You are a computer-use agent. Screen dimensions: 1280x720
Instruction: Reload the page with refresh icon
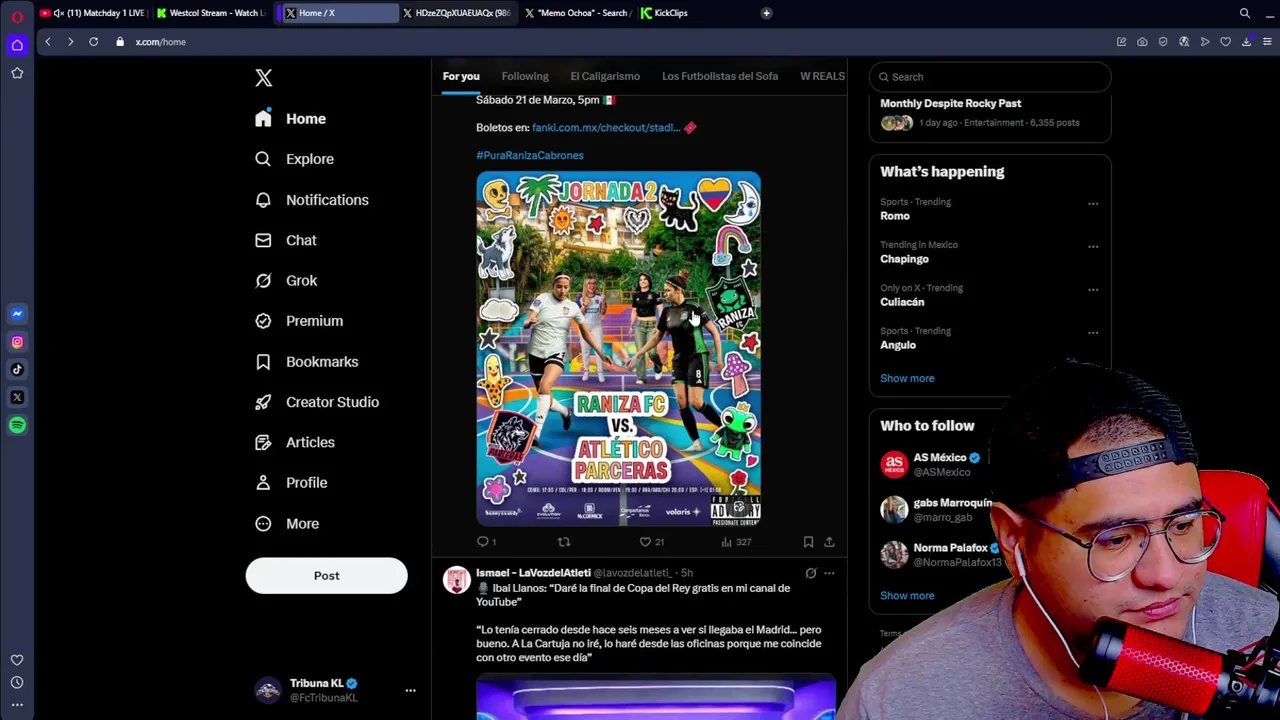click(93, 42)
